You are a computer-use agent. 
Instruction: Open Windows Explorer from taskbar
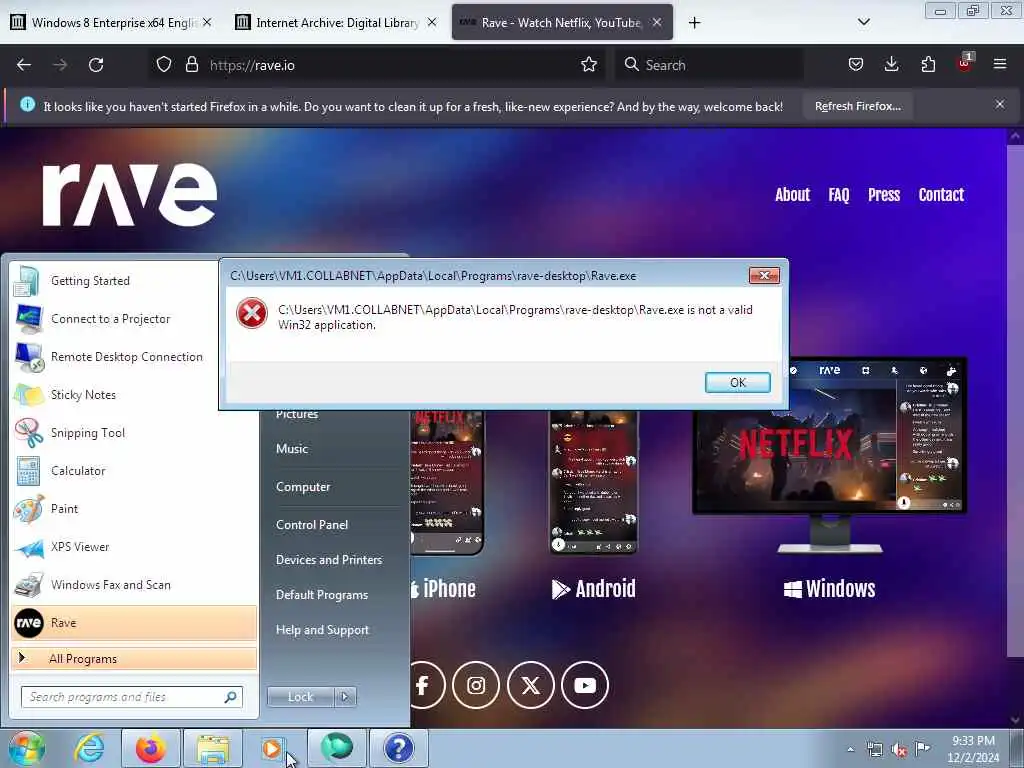213,748
